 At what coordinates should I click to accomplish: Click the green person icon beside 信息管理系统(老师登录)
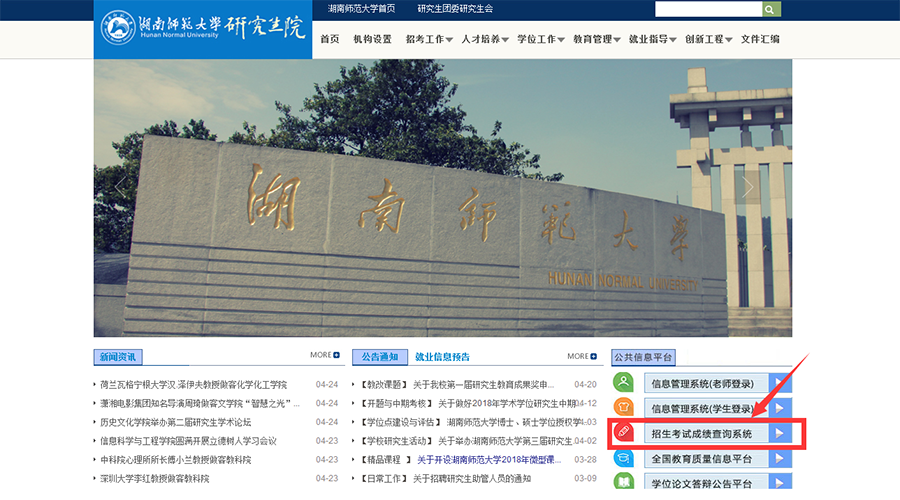click(623, 382)
